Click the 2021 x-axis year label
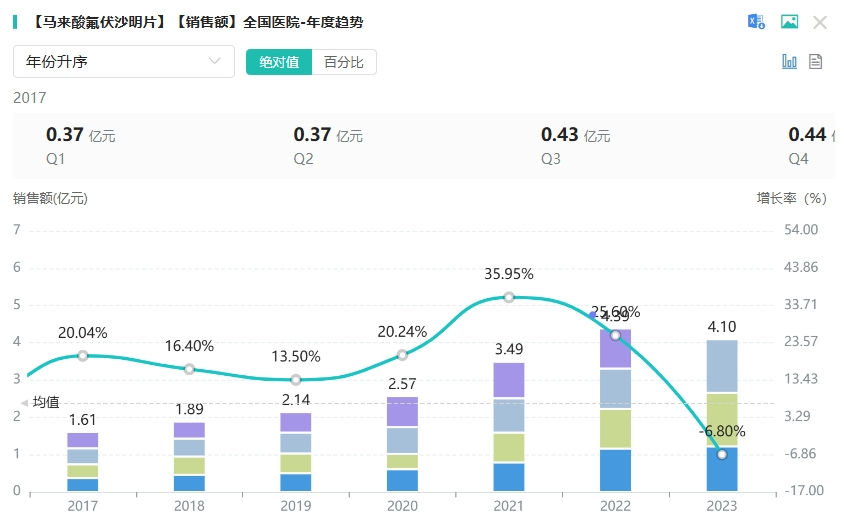This screenshot has height=521, width=844. click(509, 506)
